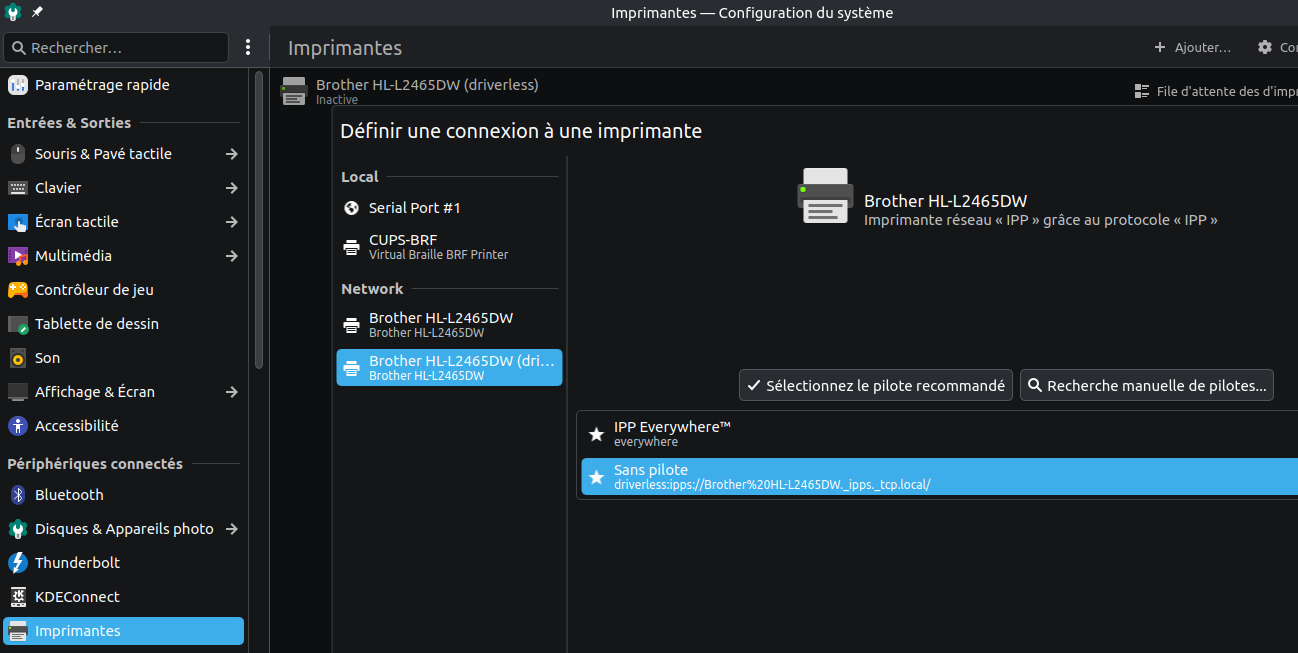
Task: Click the Bluetooth icon in the sidebar
Action: [18, 495]
